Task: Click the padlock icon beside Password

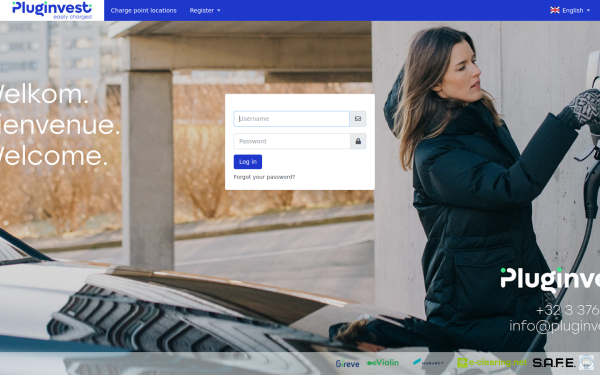Action: click(x=358, y=141)
